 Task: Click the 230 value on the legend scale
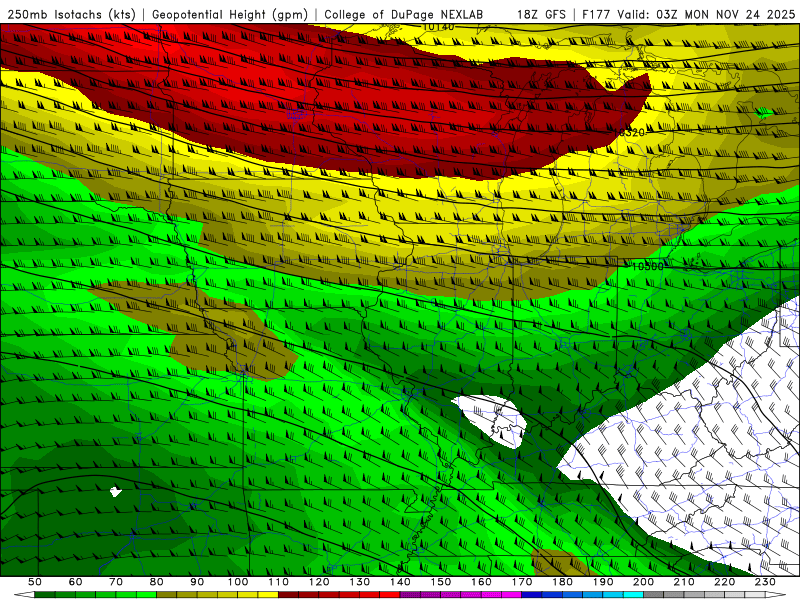pyautogui.click(x=765, y=582)
